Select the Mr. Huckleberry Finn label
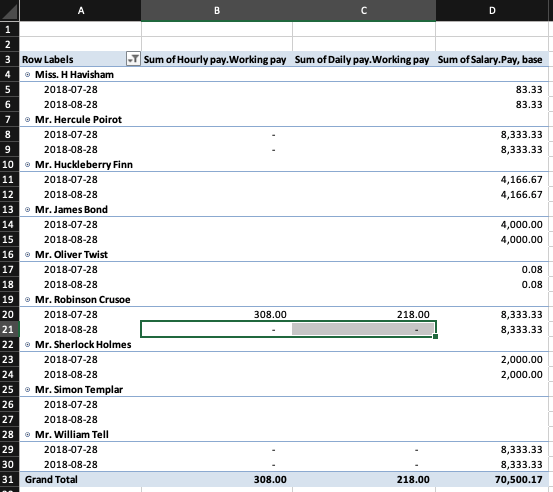 click(84, 164)
